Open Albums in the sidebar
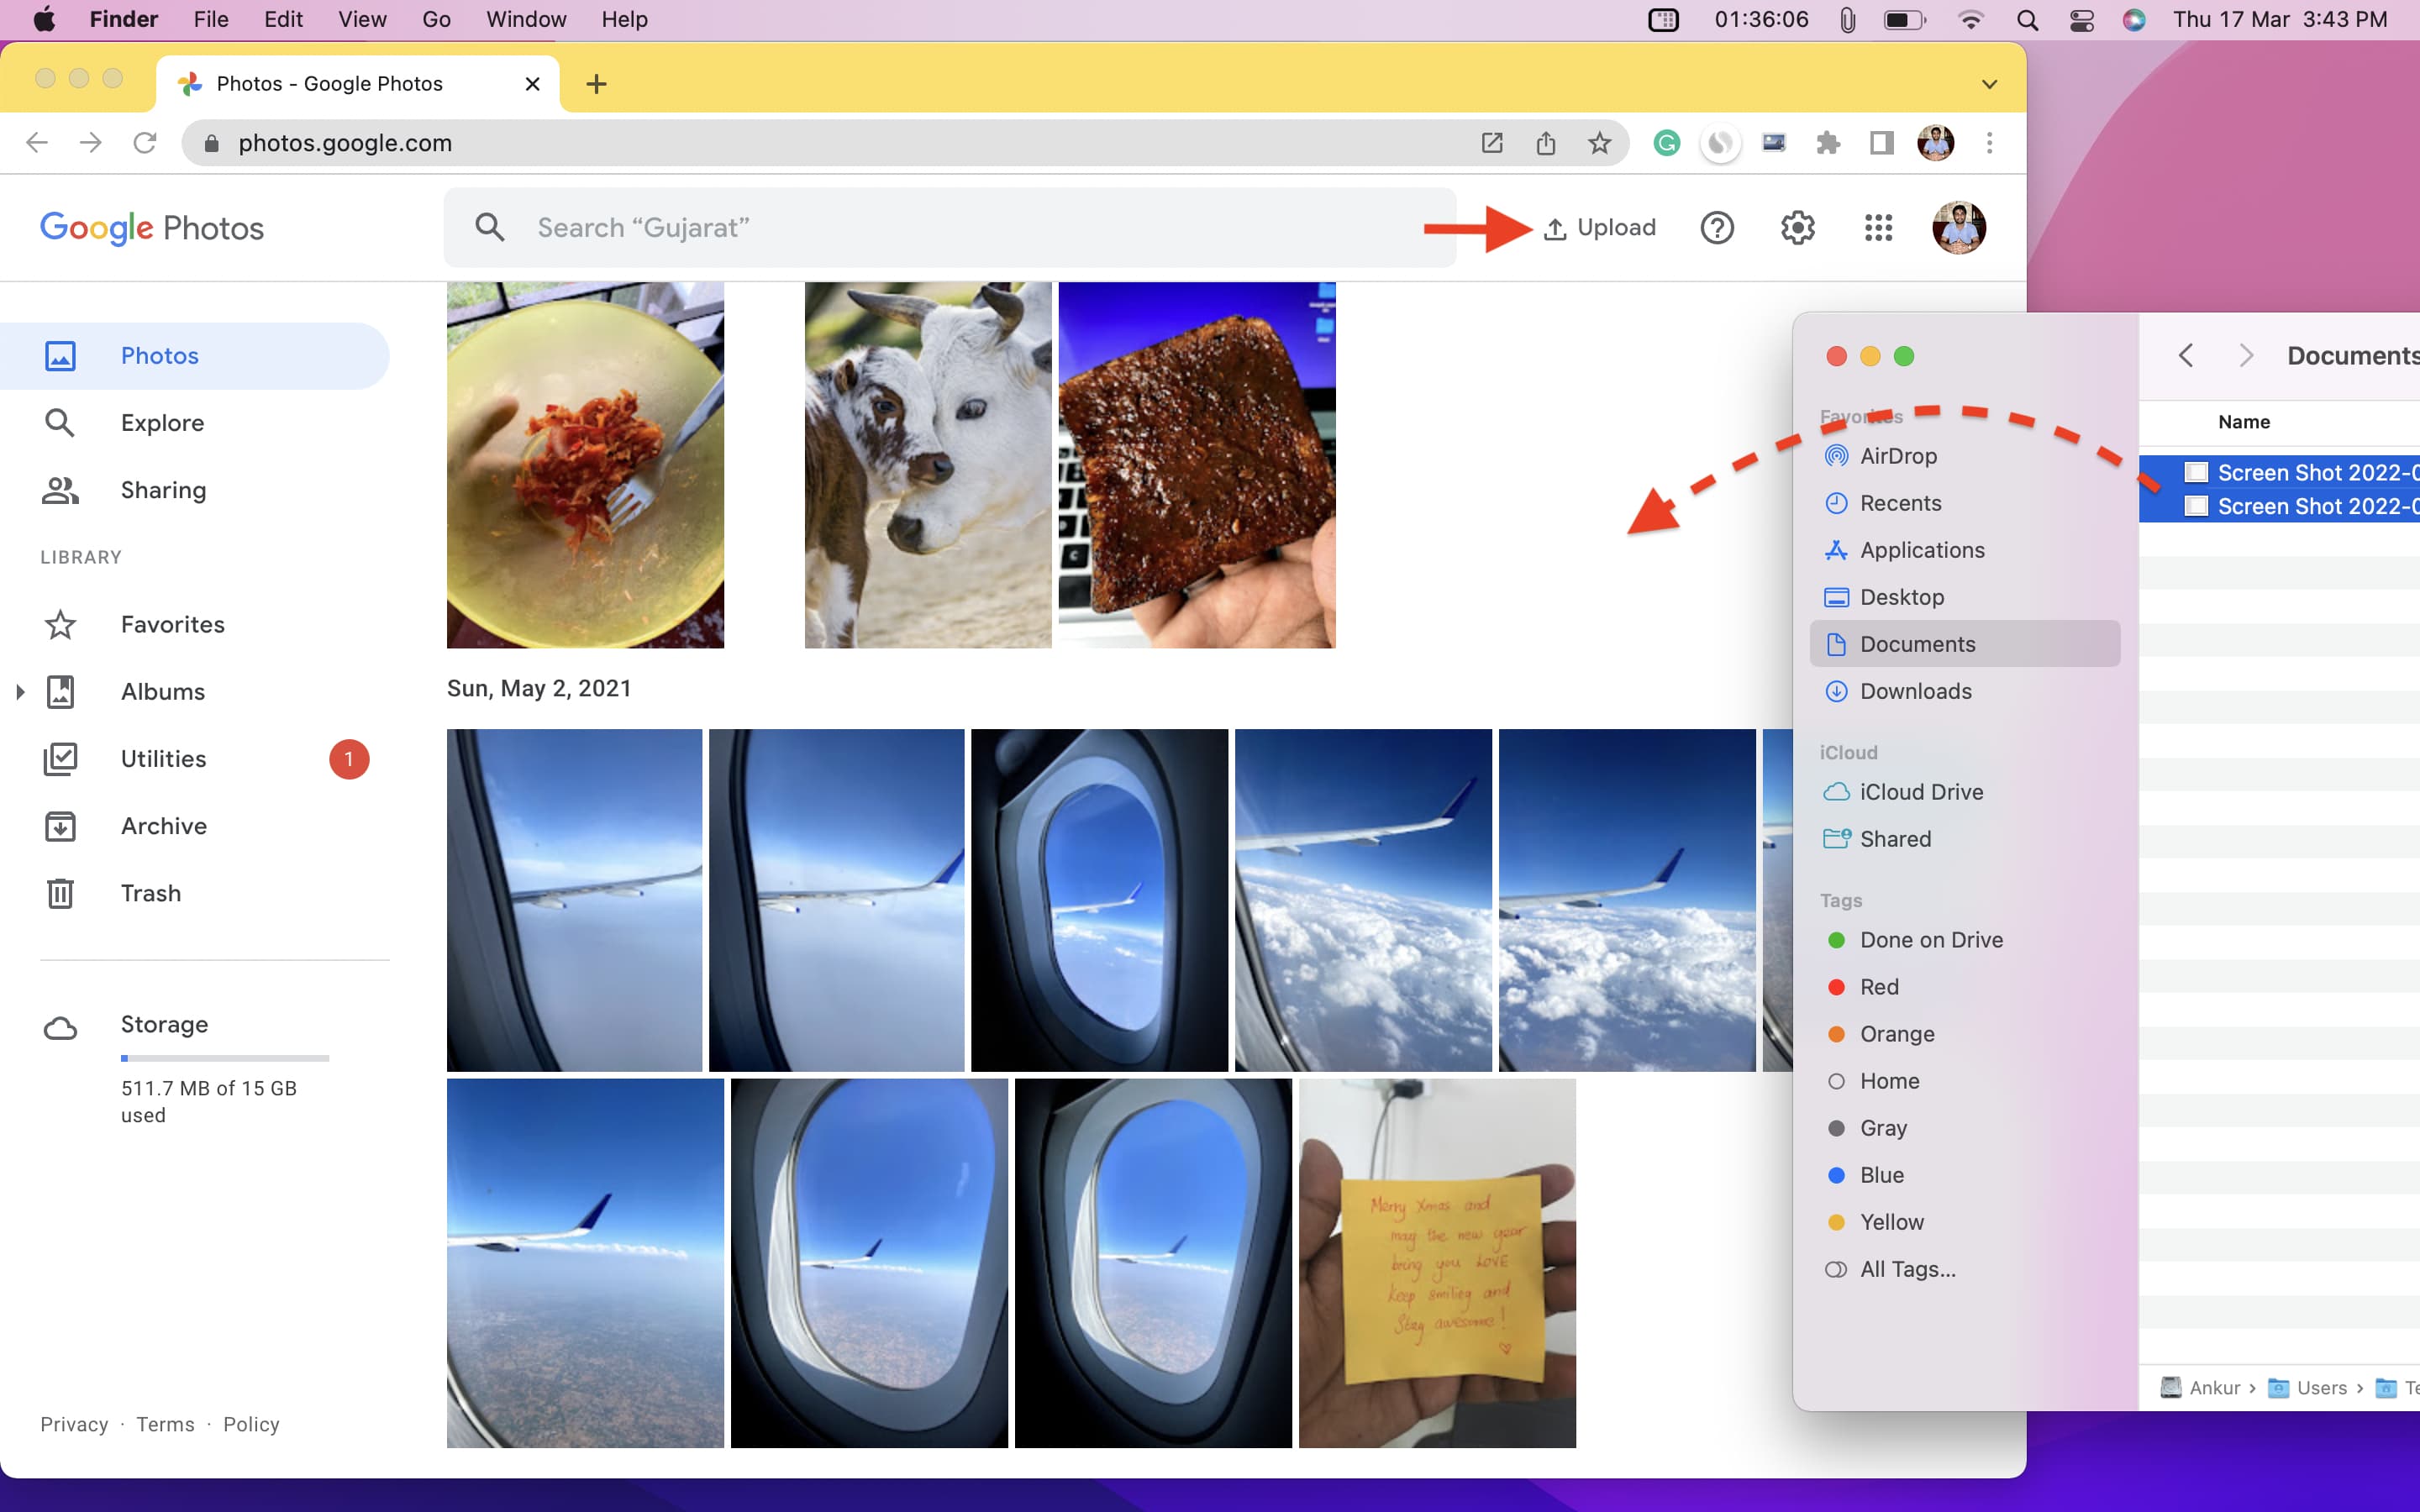 (x=163, y=691)
